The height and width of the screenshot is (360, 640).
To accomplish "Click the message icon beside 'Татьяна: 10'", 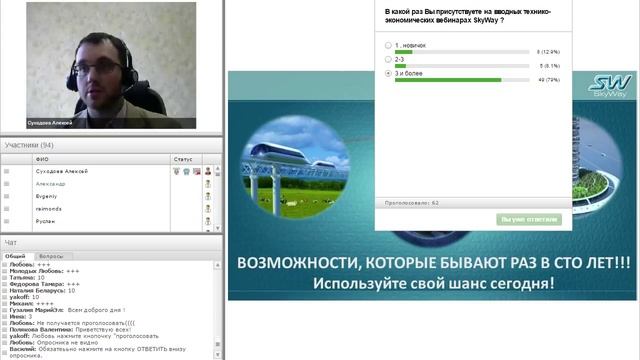I will click(x=5, y=278).
